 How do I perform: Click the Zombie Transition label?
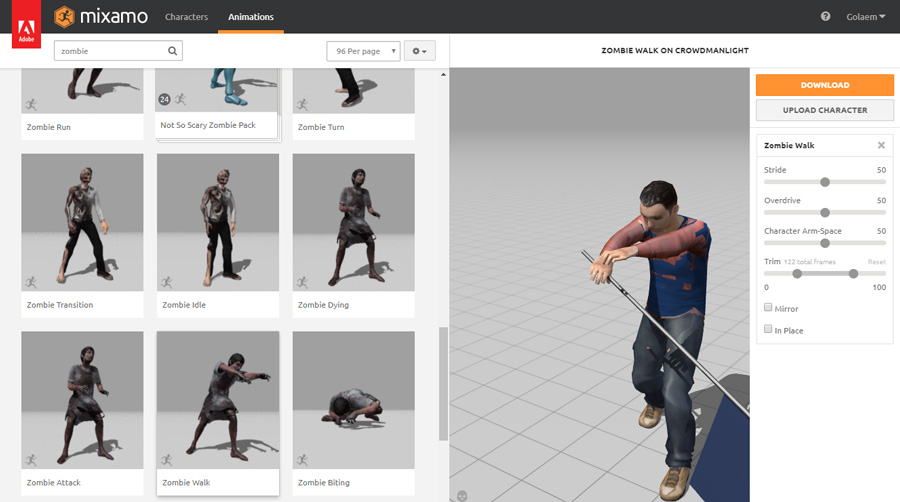(60, 305)
